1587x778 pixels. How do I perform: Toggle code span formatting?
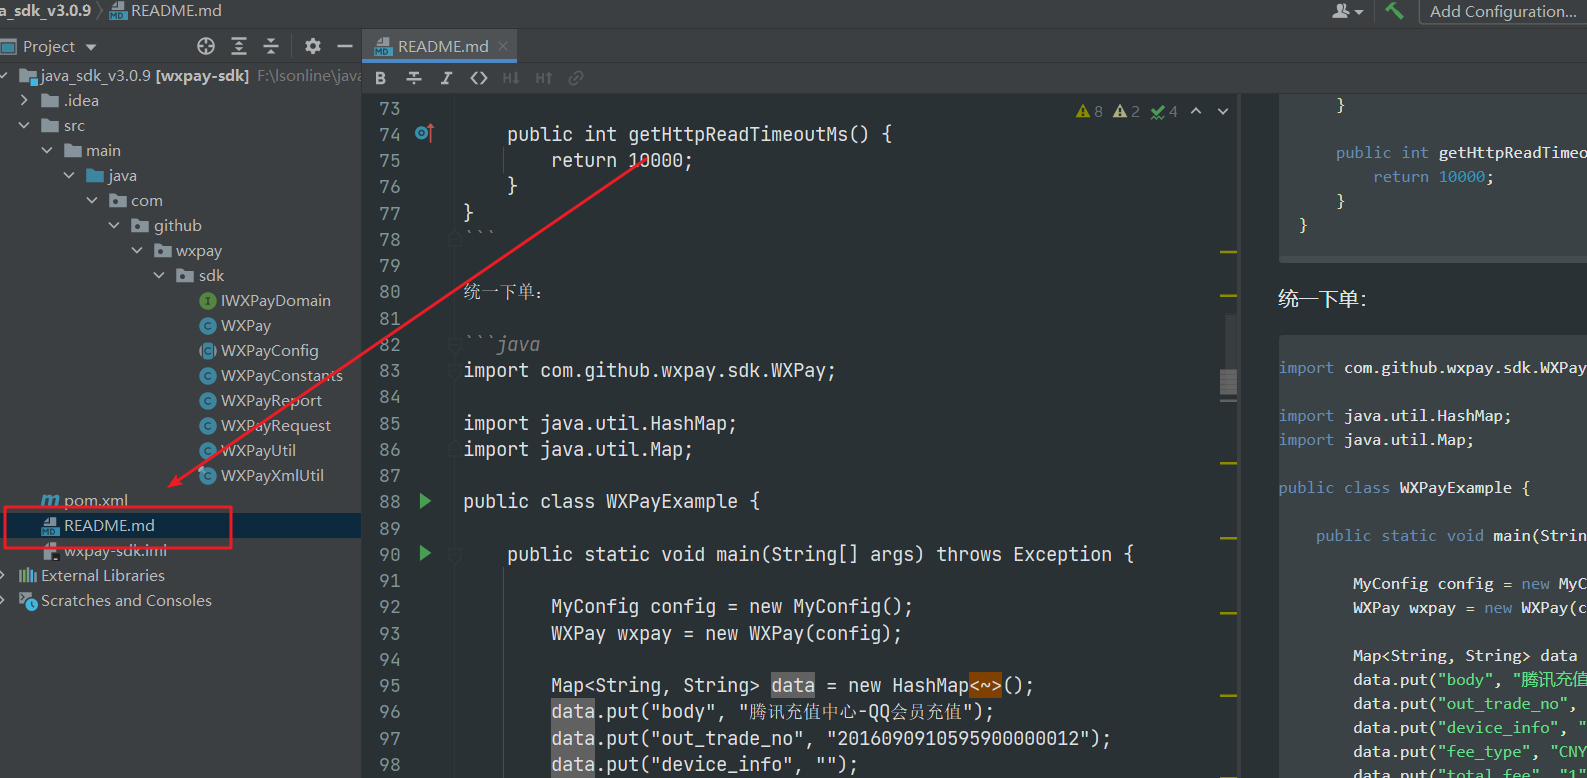tap(479, 78)
